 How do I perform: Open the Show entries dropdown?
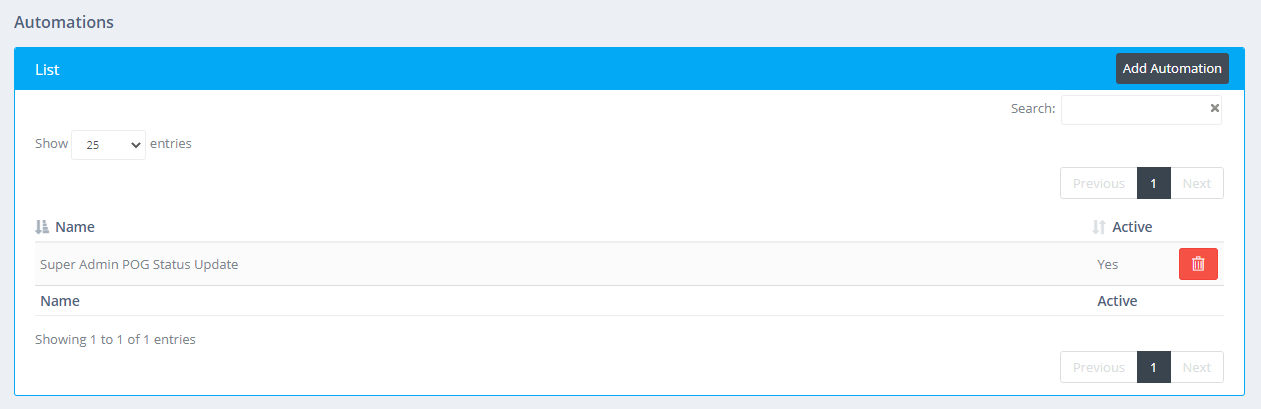(x=108, y=144)
